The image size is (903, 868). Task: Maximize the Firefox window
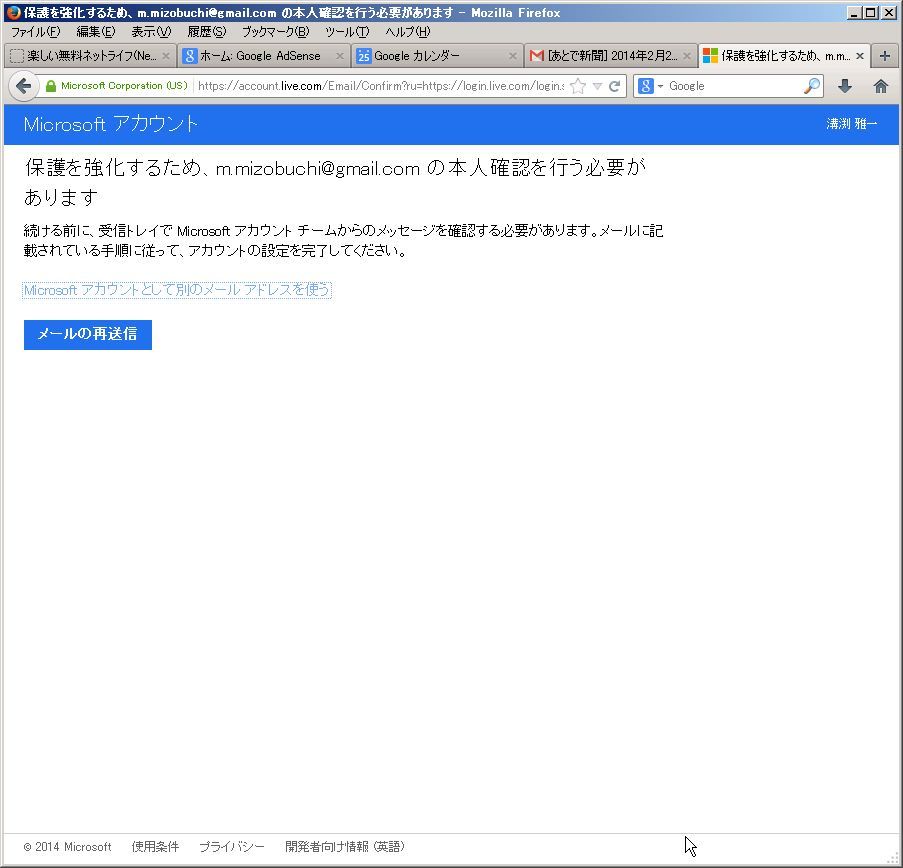tap(871, 13)
